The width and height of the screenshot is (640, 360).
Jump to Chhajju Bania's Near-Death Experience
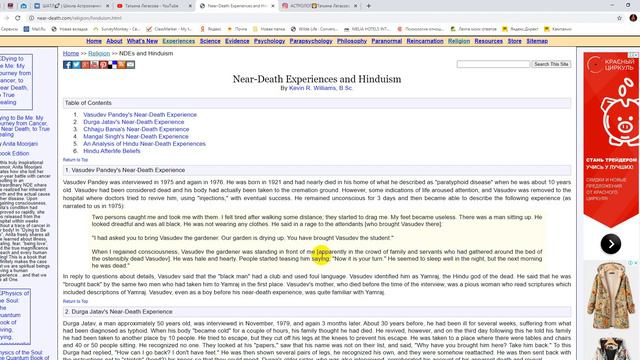point(136,129)
